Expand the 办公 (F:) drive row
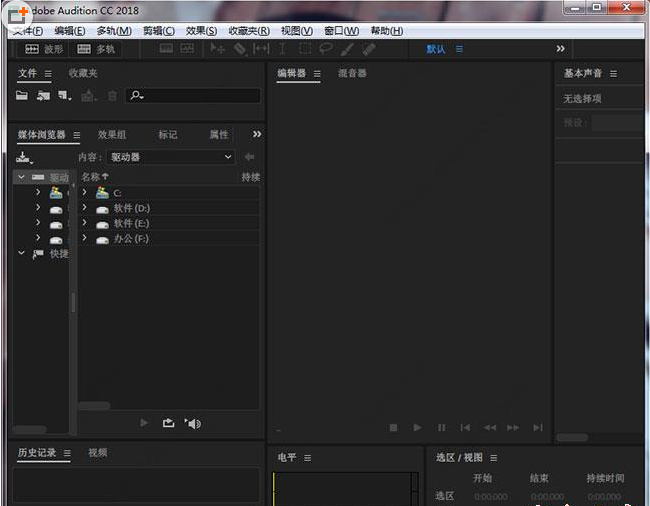 (85, 238)
